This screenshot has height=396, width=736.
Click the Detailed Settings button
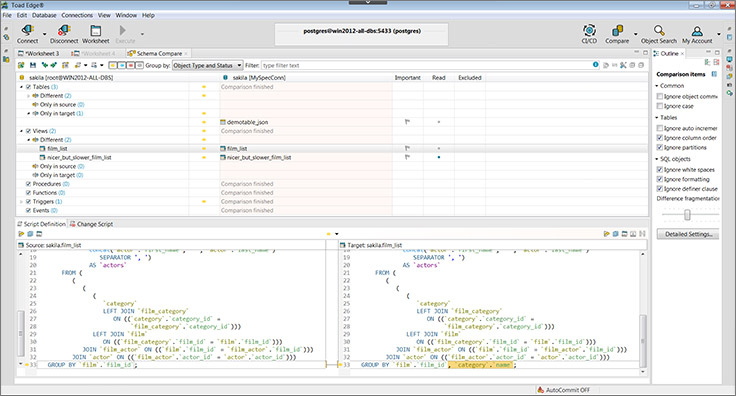tap(688, 234)
